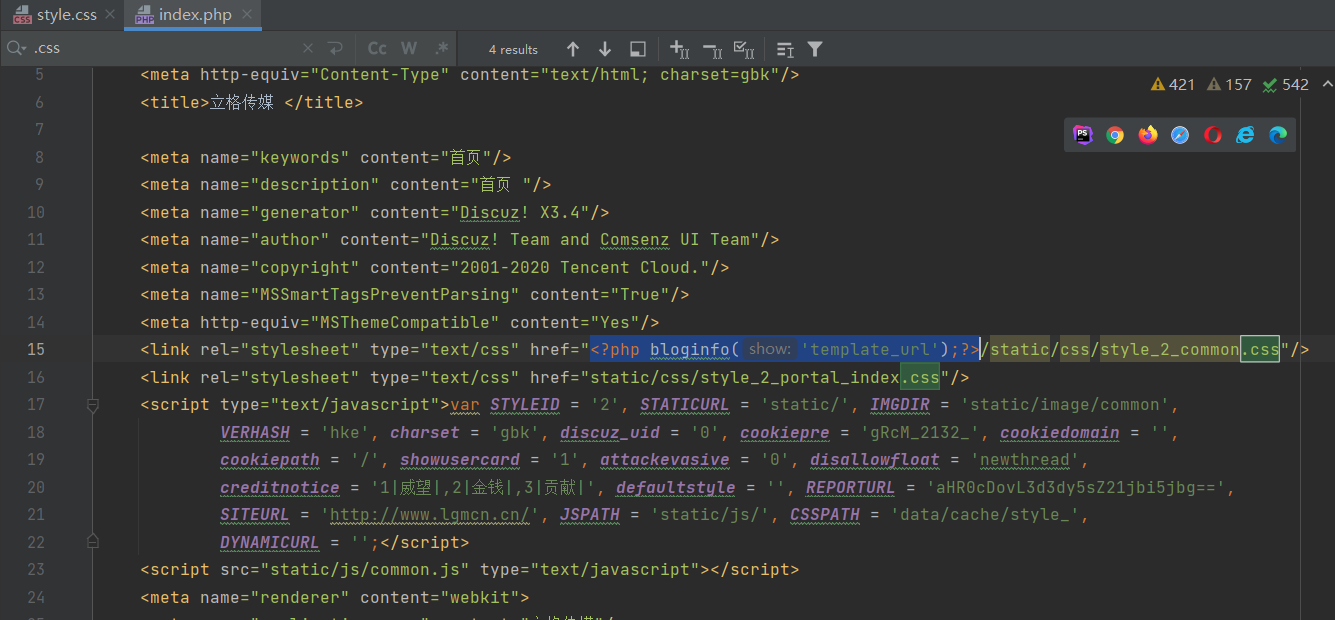Click the 421 warnings inspection indicator

tap(1173, 85)
